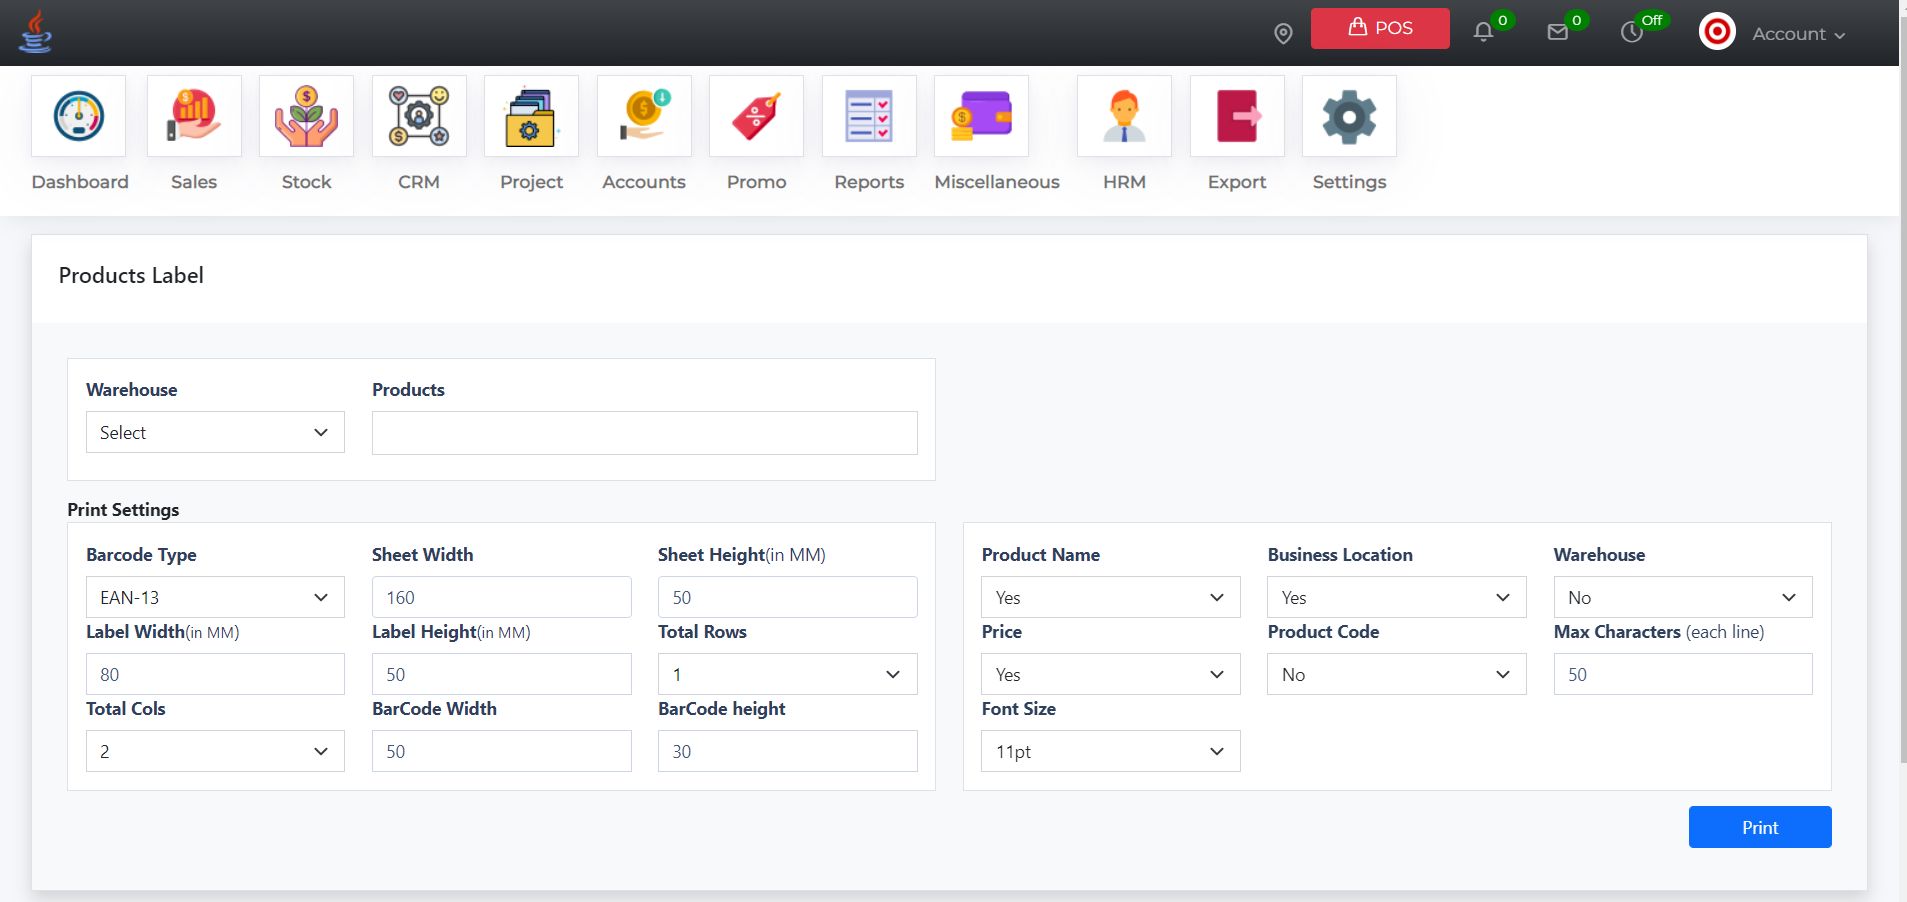Open the Promo price-tag icon

[756, 116]
